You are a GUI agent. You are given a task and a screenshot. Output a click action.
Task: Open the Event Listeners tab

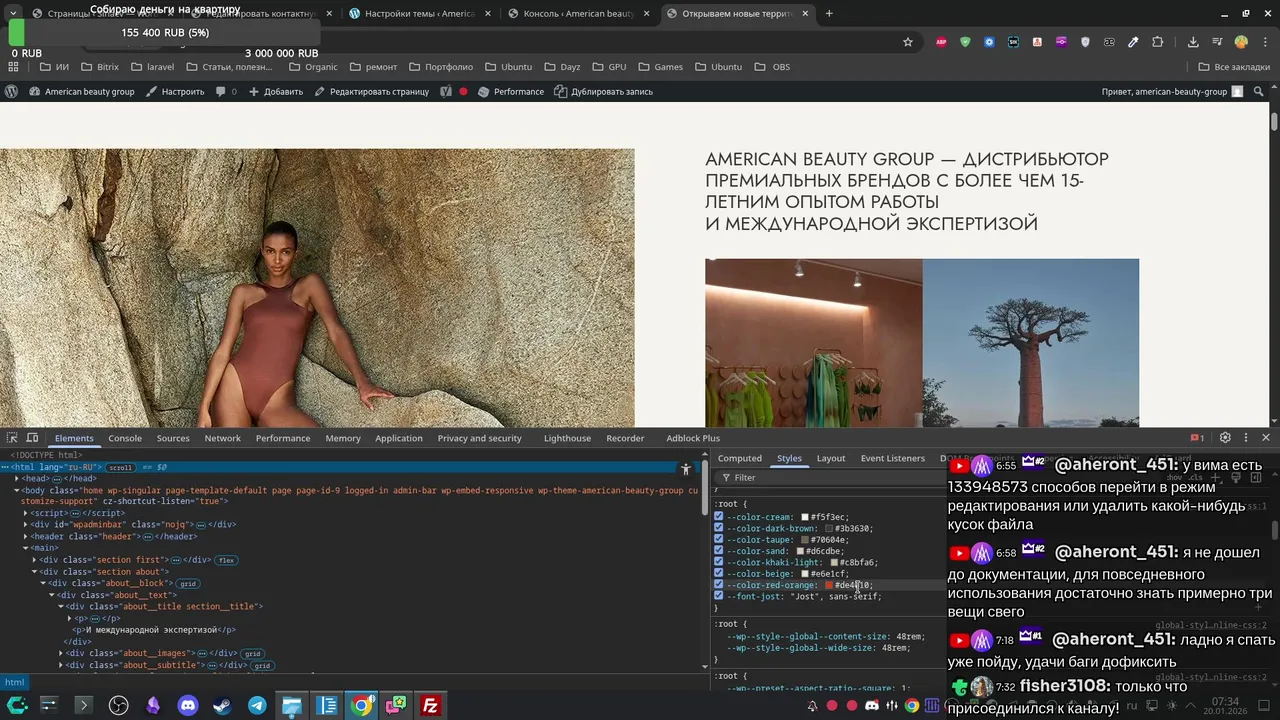point(893,458)
